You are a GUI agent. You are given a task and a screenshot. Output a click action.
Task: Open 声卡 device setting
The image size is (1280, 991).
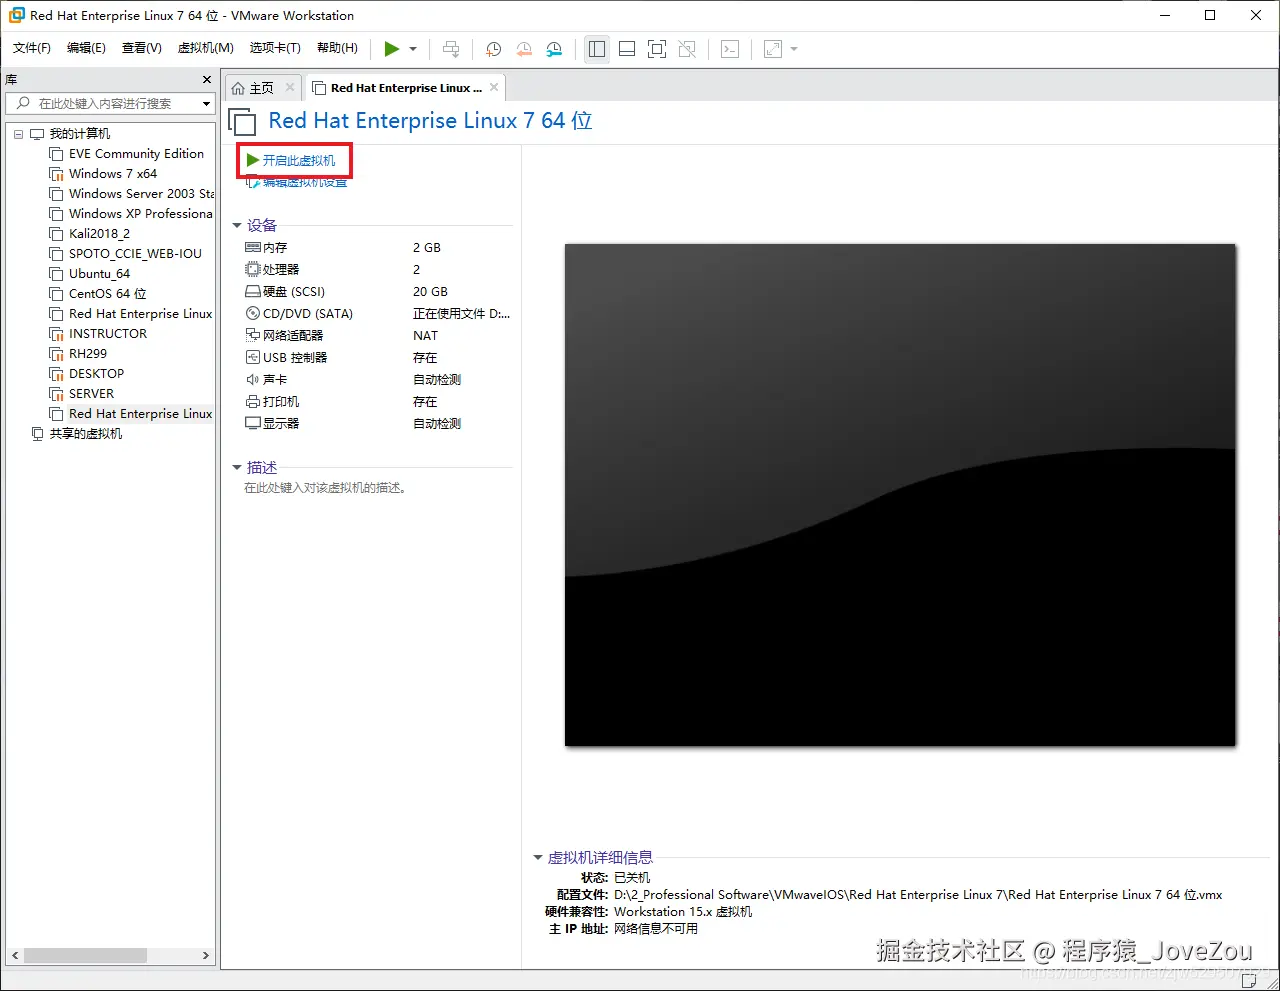(275, 379)
